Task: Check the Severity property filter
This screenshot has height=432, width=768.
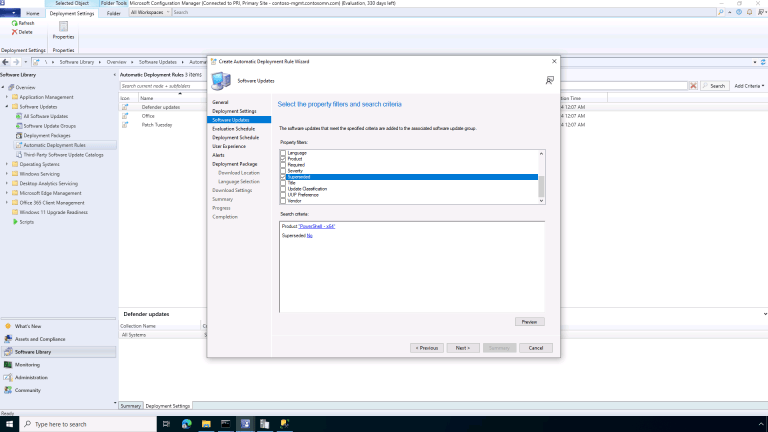Action: pos(283,171)
